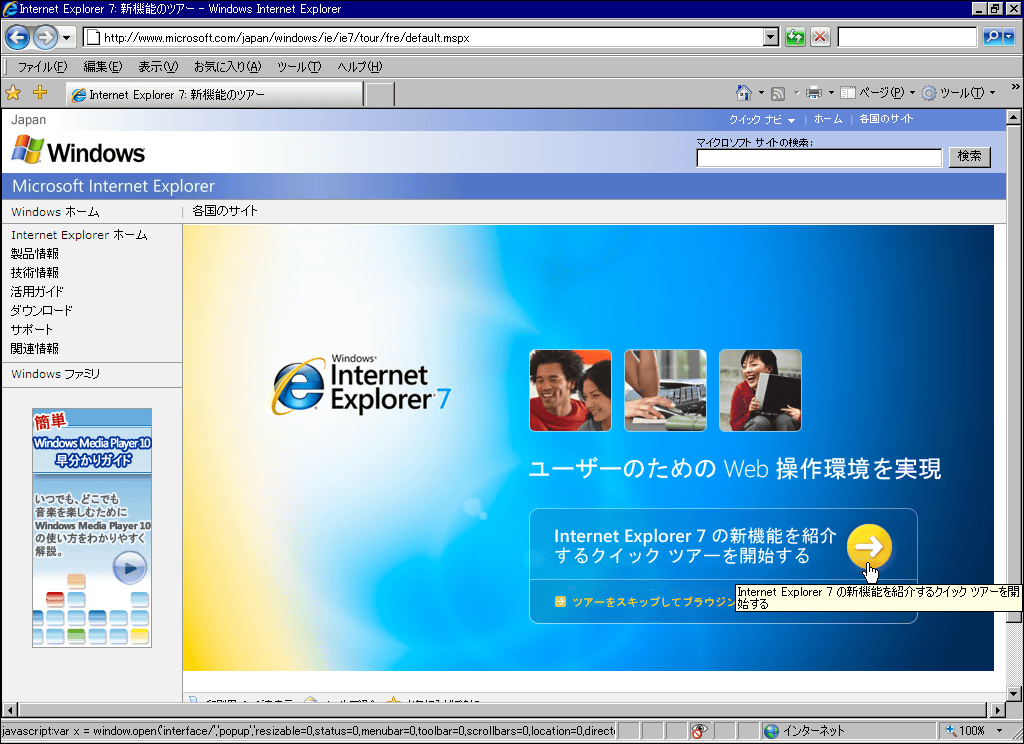Image resolution: width=1024 pixels, height=744 pixels.
Task: Click the インターネット security zone indicator
Action: [803, 731]
